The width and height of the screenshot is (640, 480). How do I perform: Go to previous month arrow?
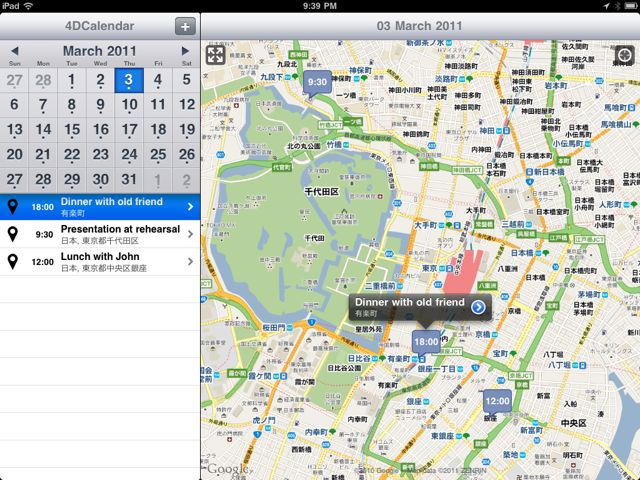pos(15,51)
